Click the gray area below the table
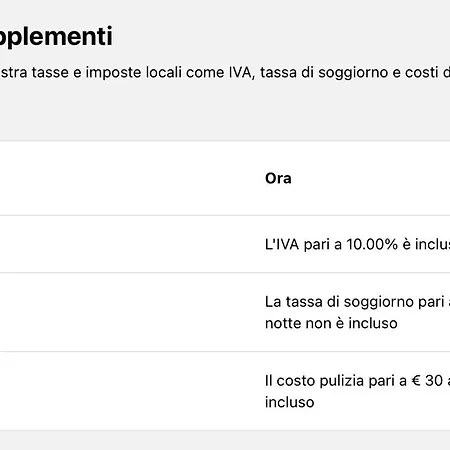The height and width of the screenshot is (450, 450). (x=225, y=440)
